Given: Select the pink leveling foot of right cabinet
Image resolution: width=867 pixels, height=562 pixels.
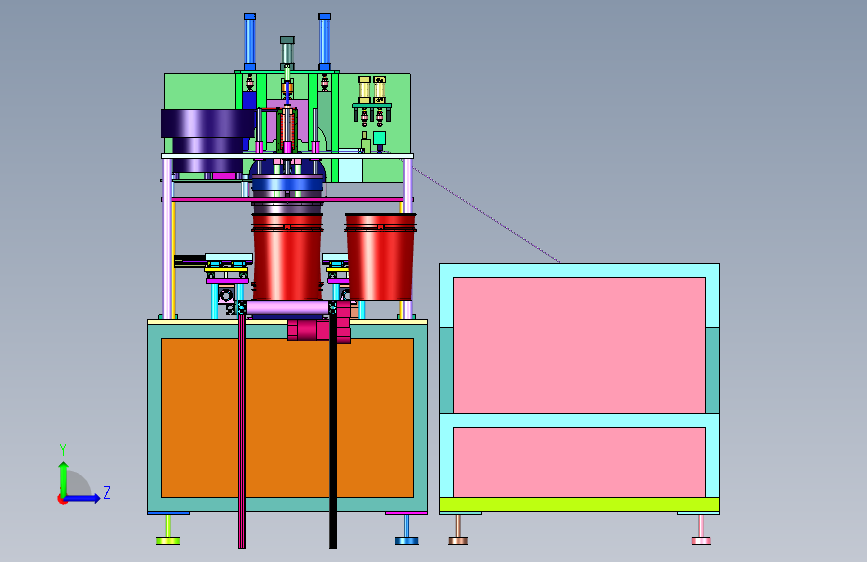Looking at the screenshot, I should click(x=701, y=530).
